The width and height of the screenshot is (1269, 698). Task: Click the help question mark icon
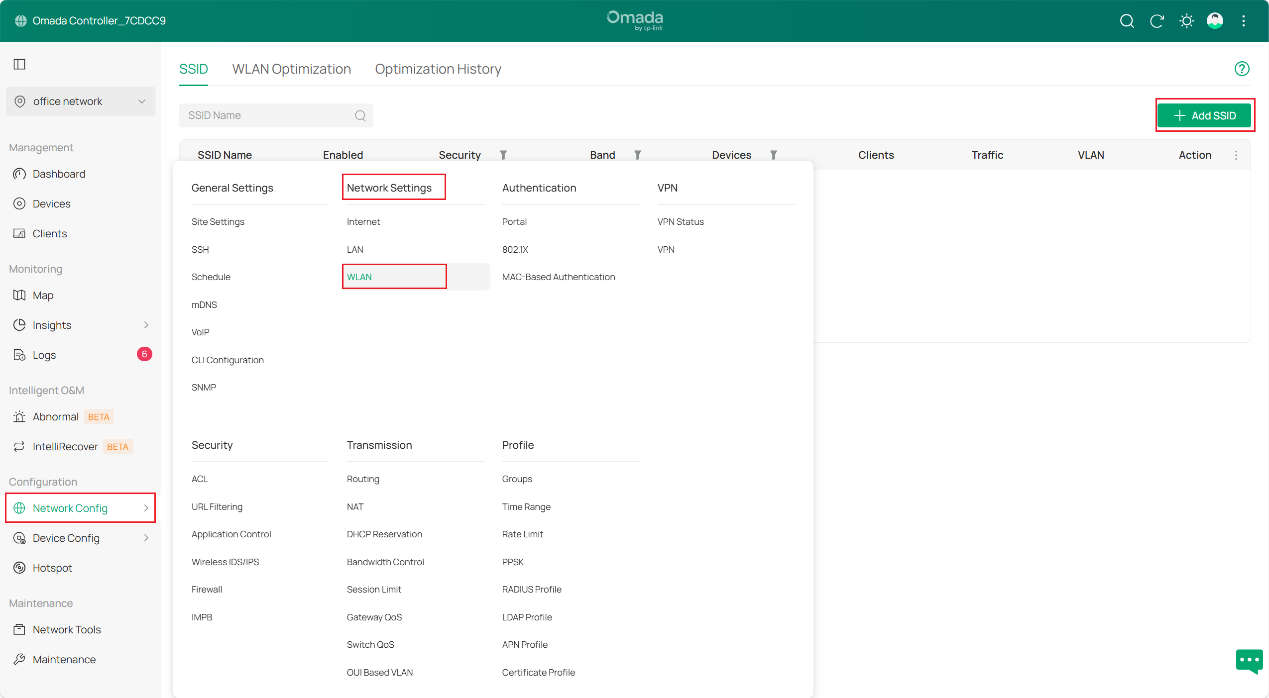coord(1242,69)
